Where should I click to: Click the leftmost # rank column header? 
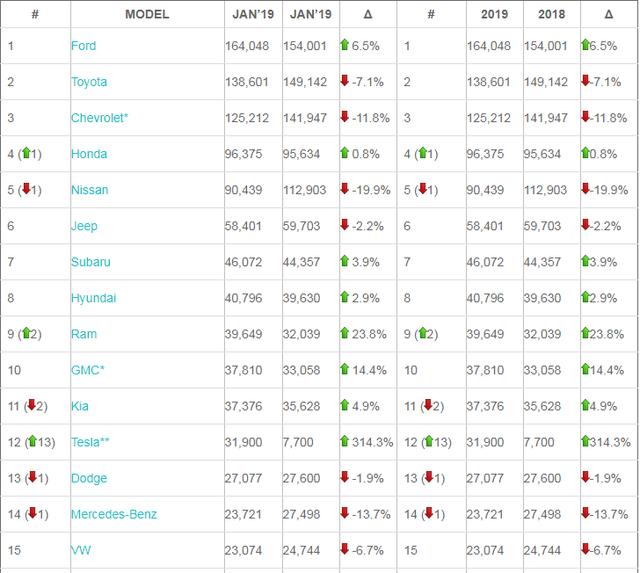tap(34, 14)
